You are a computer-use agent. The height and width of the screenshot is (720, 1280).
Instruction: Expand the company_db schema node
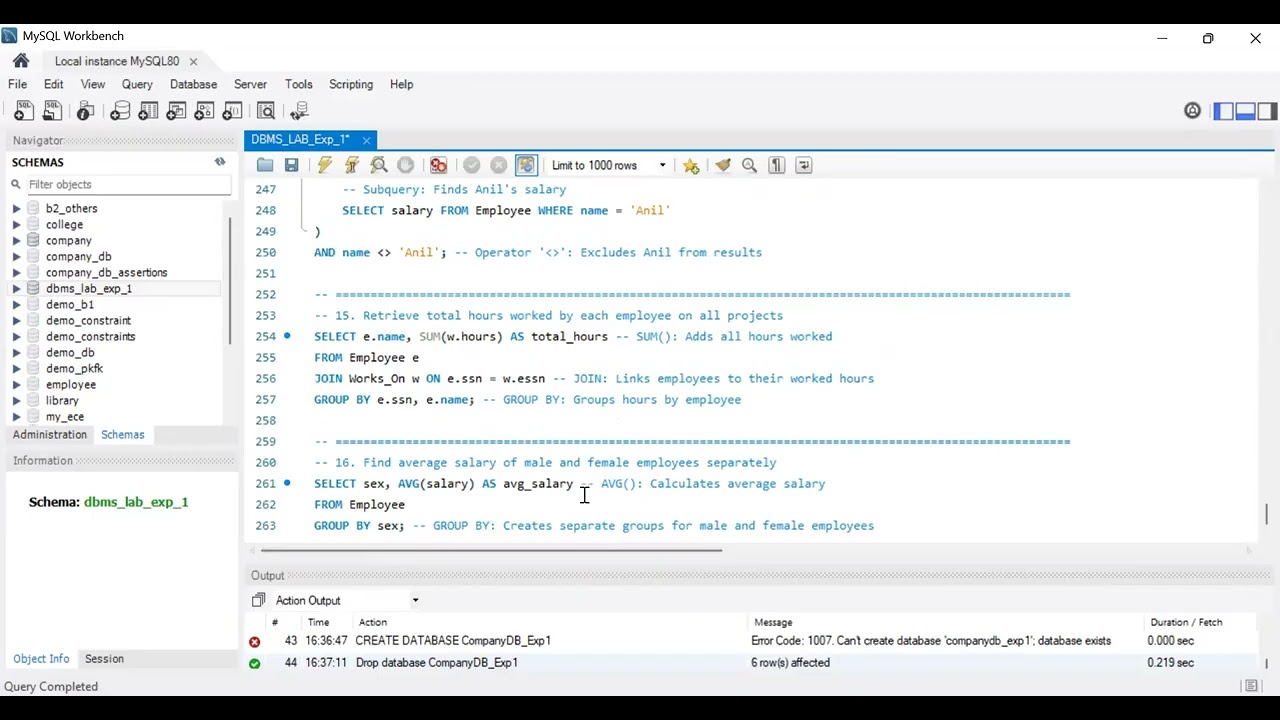click(16, 256)
